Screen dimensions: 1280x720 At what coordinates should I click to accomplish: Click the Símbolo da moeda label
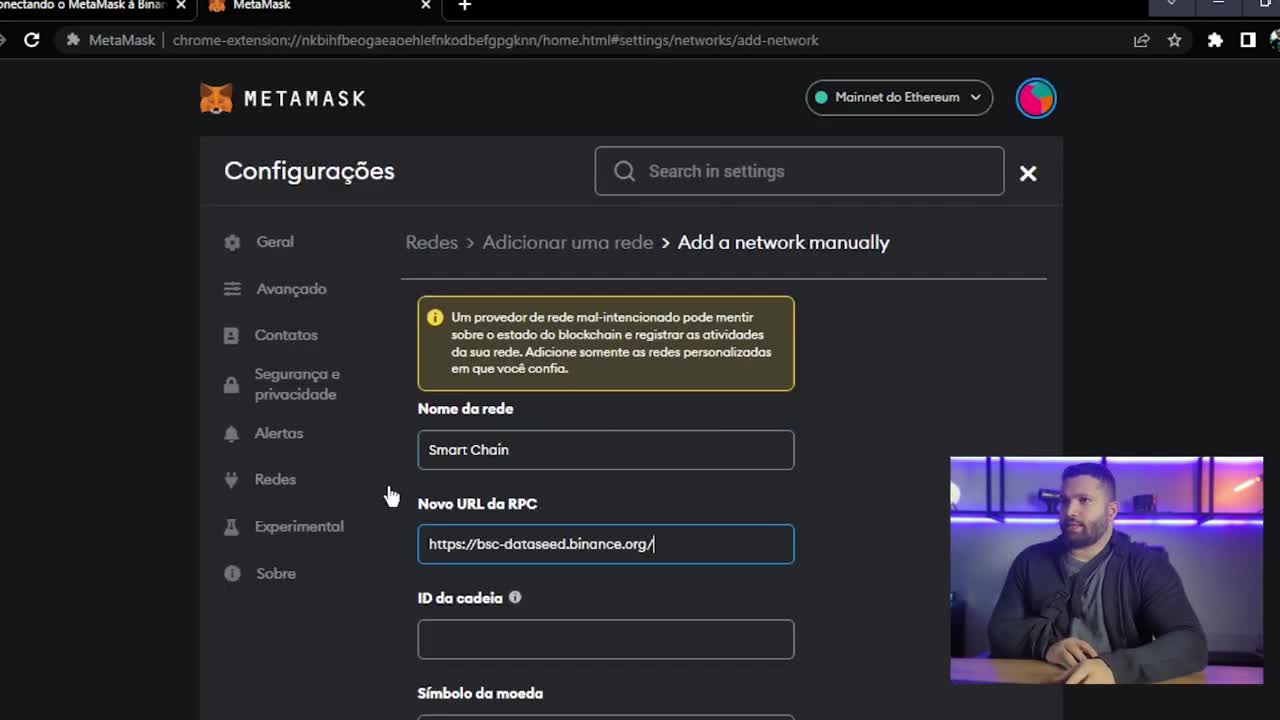480,693
